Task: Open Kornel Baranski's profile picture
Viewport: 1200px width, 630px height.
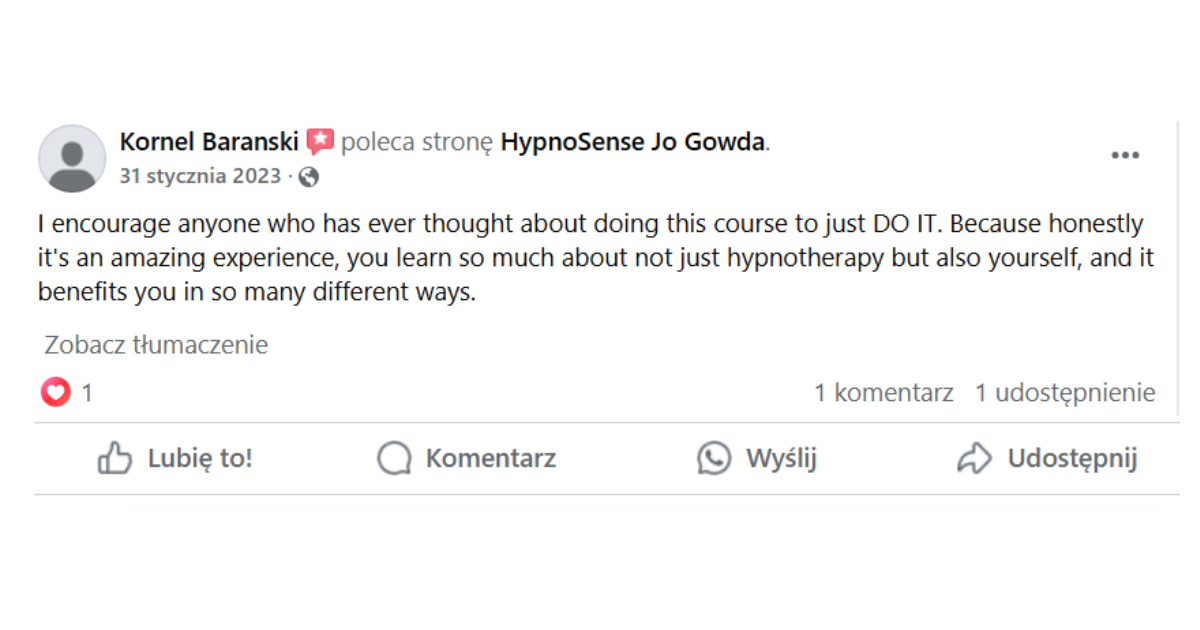Action: pos(72,158)
